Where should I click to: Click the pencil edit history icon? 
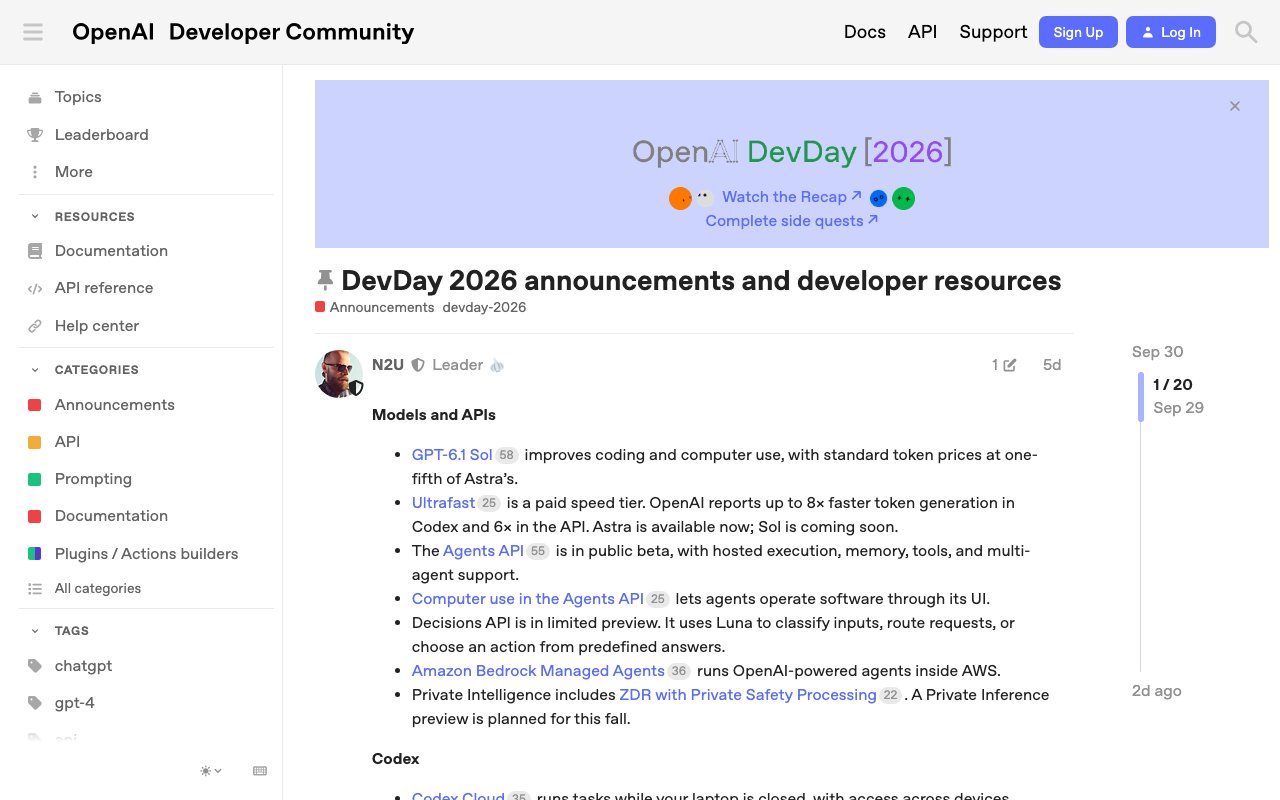coord(1009,365)
